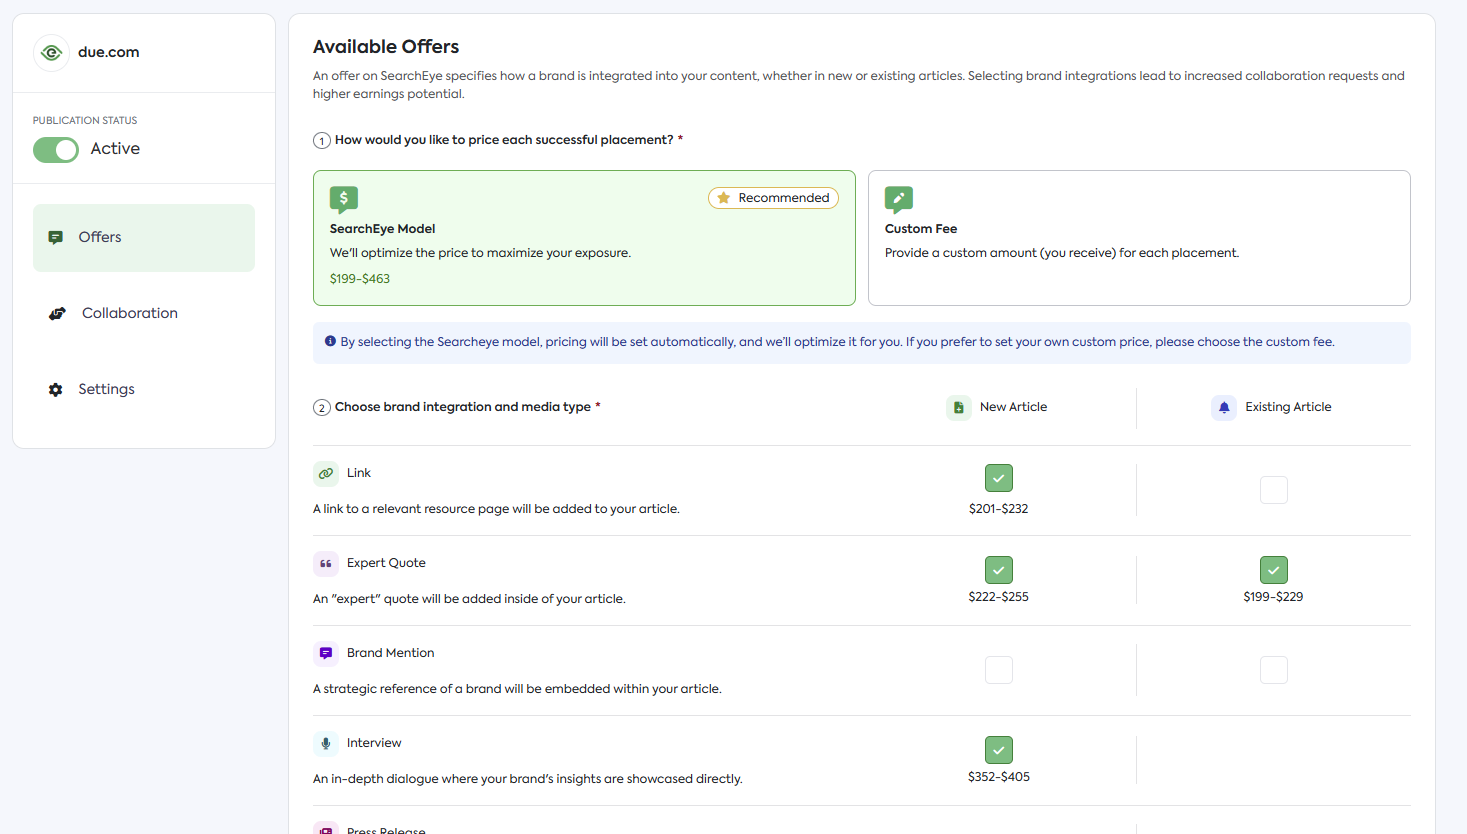
Task: Click the Settings gear icon
Action: coord(56,389)
